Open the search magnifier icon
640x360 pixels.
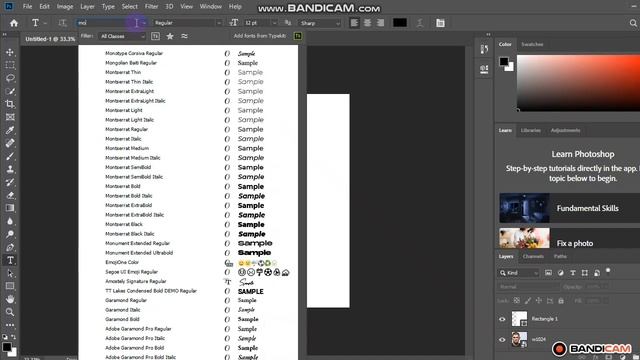(633, 23)
